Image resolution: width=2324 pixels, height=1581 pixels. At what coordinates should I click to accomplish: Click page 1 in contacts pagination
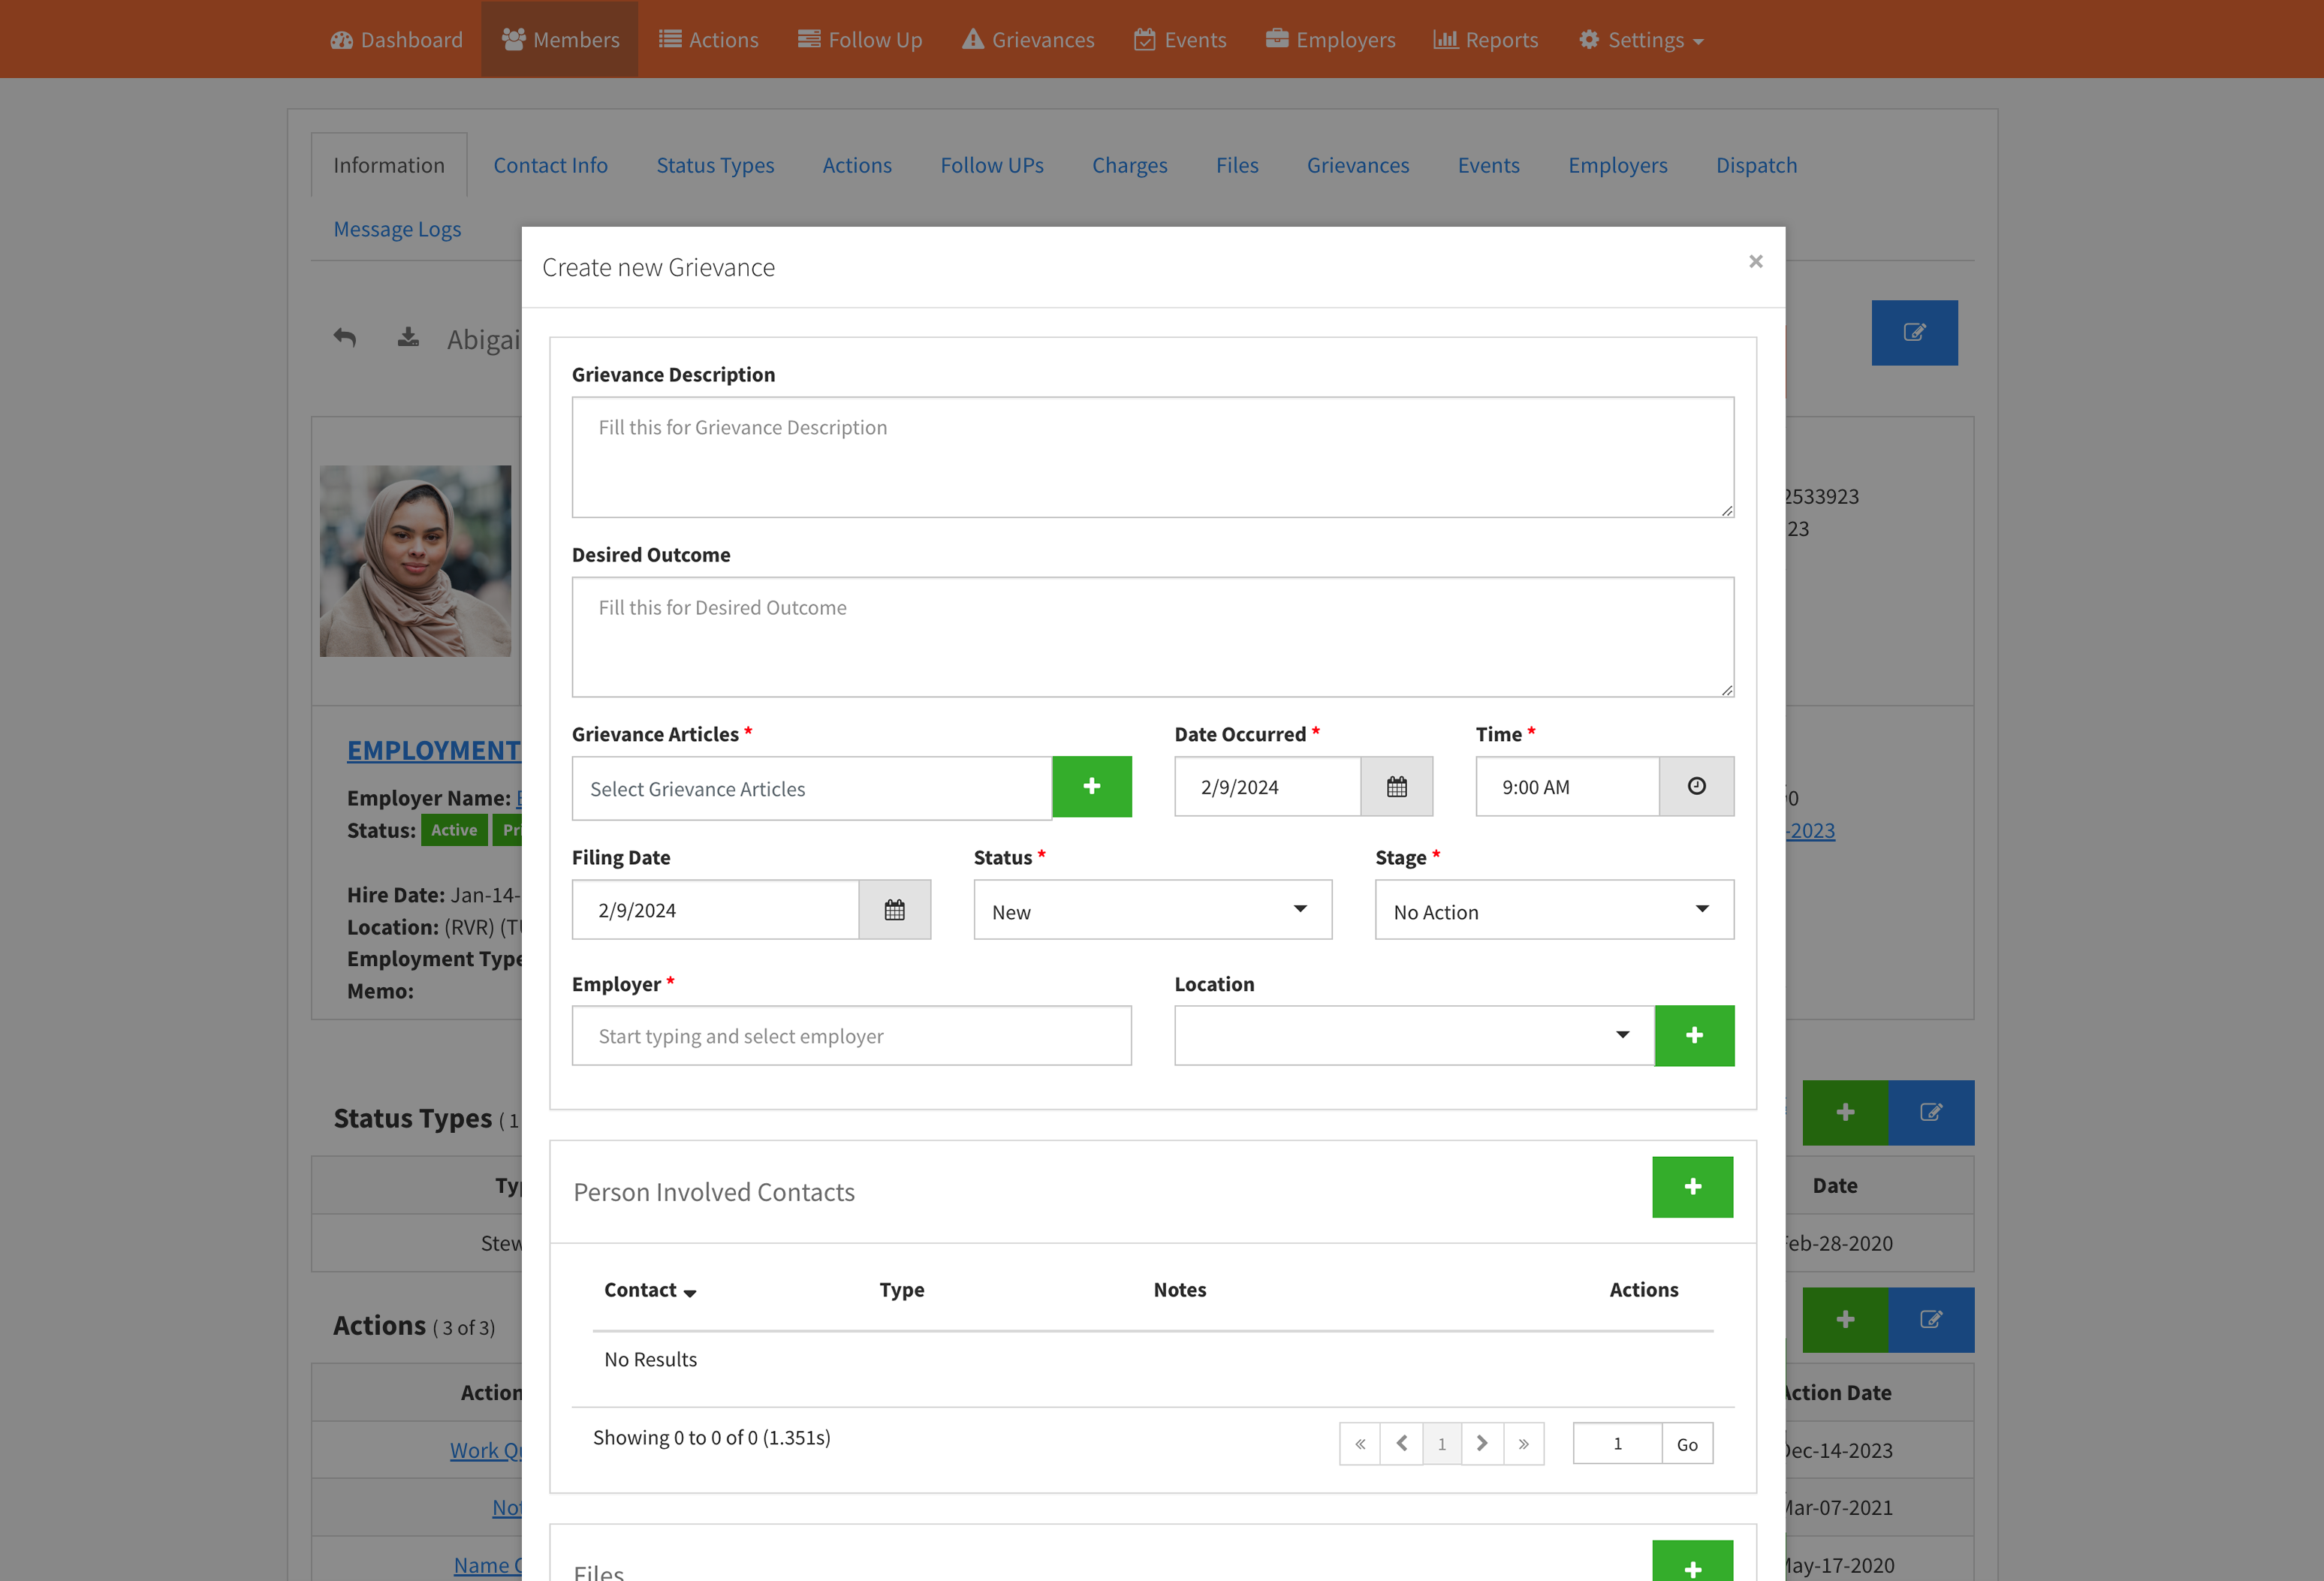[1441, 1444]
